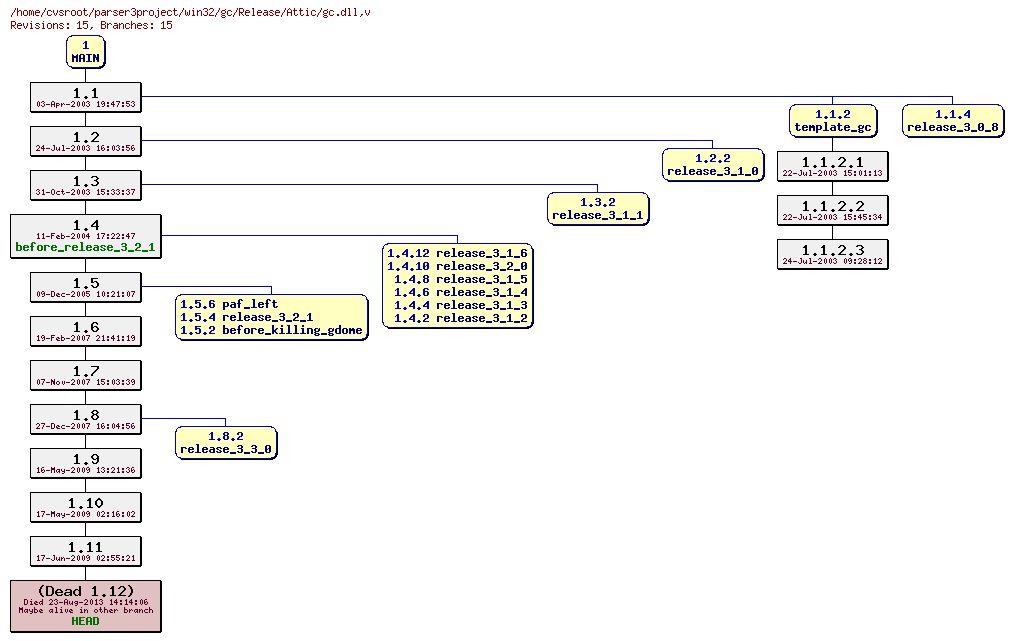Open revision 1.5 dated 09-Dec-2005
The height and width of the screenshot is (641, 1013).
point(85,288)
